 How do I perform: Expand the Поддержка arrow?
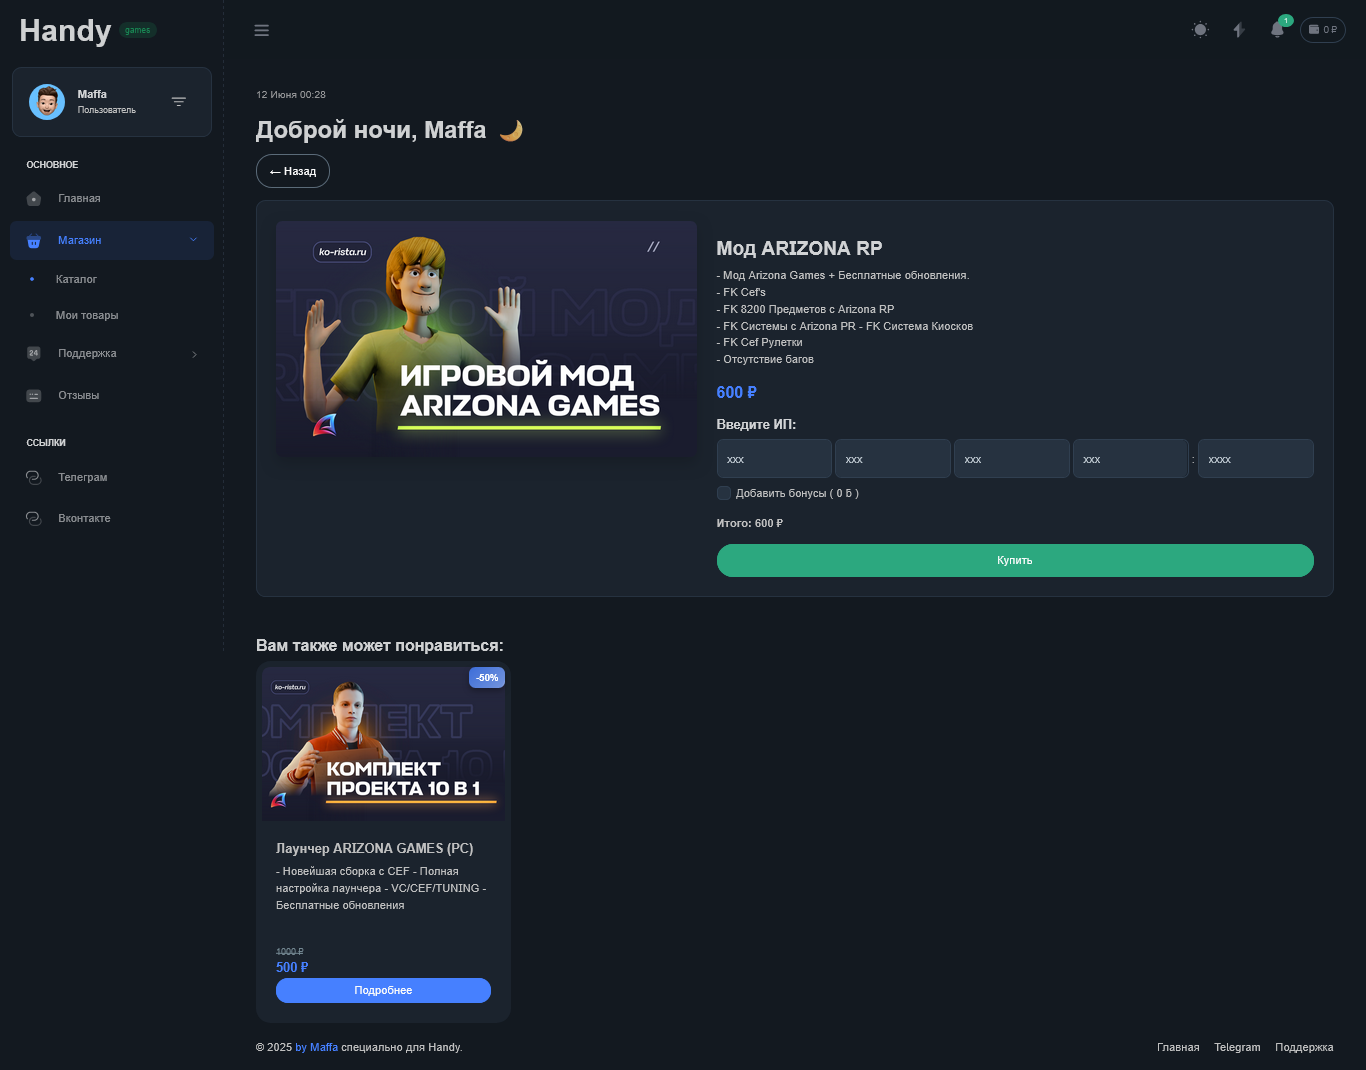(194, 354)
